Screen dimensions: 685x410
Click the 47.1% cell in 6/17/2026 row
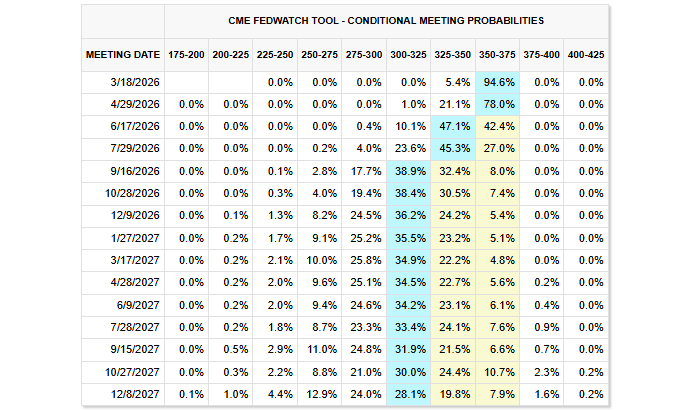point(453,125)
